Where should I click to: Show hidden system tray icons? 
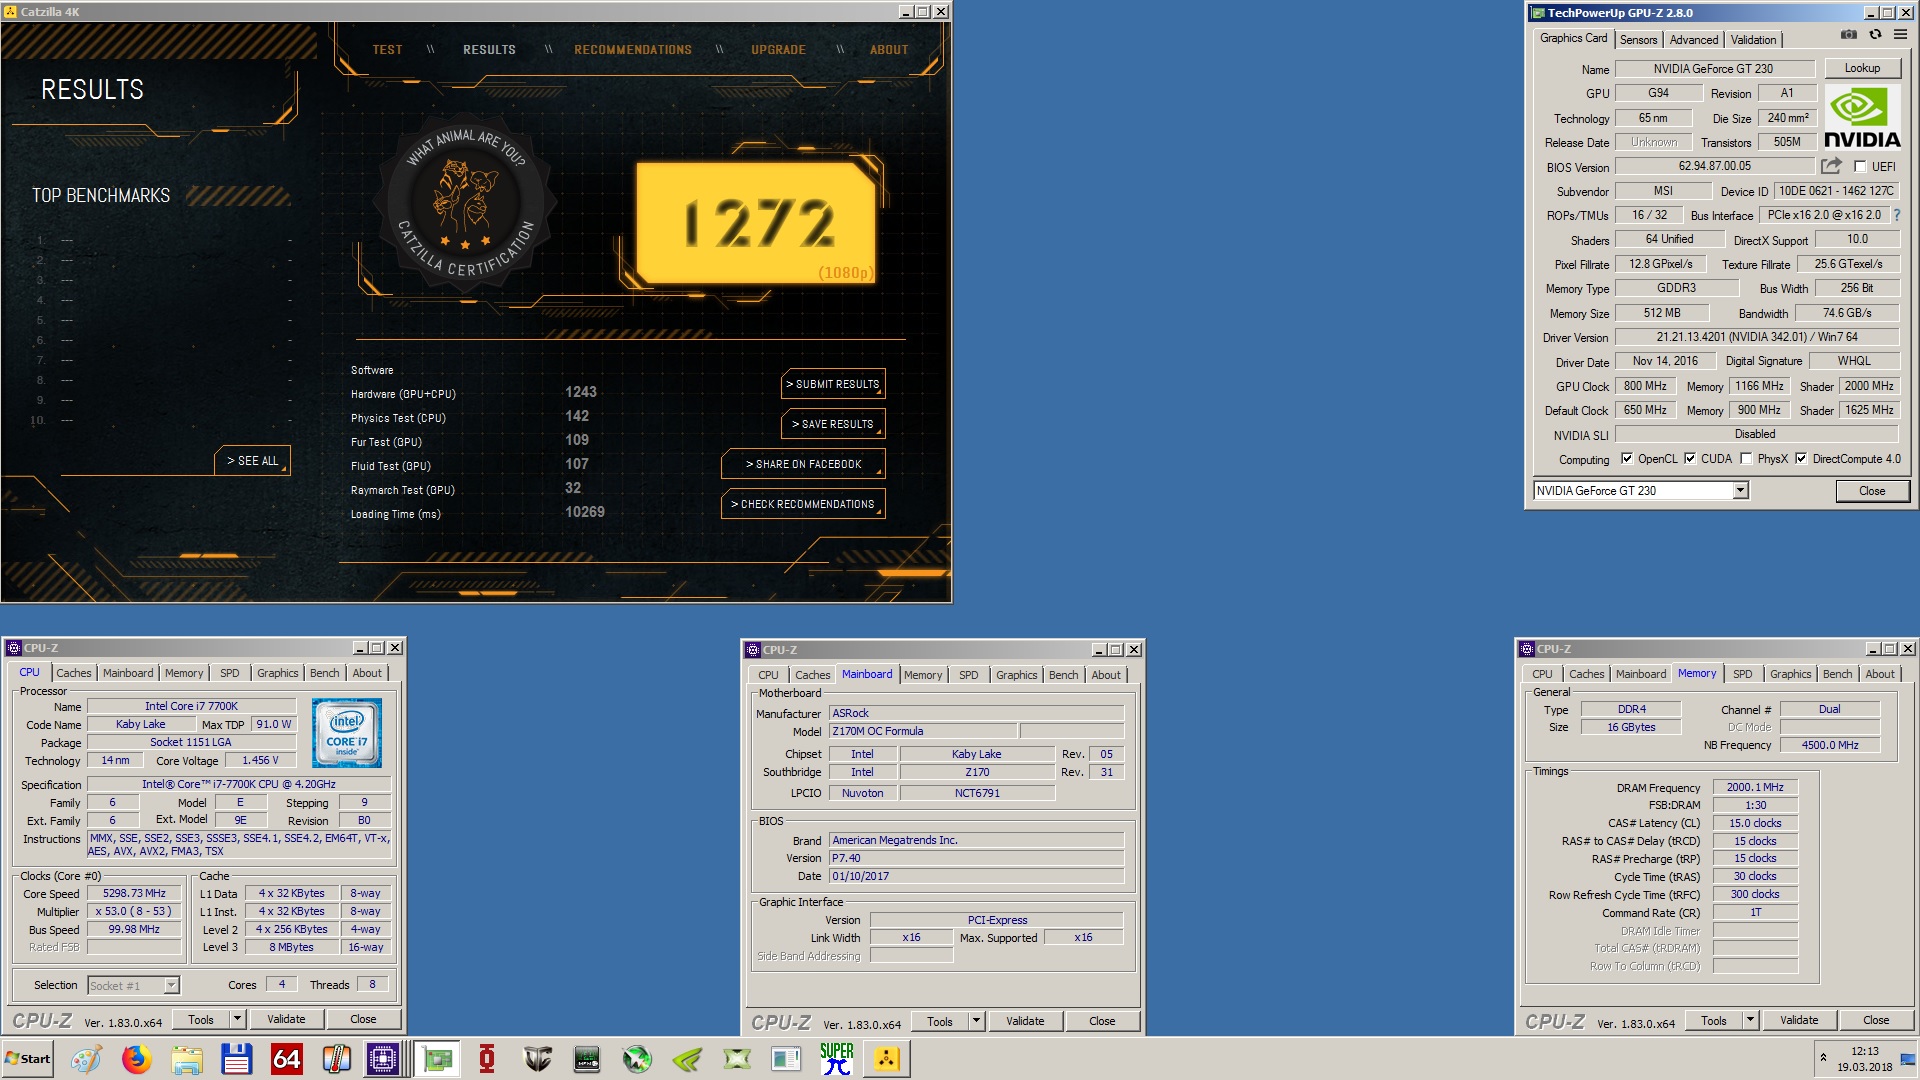(x=1823, y=1057)
